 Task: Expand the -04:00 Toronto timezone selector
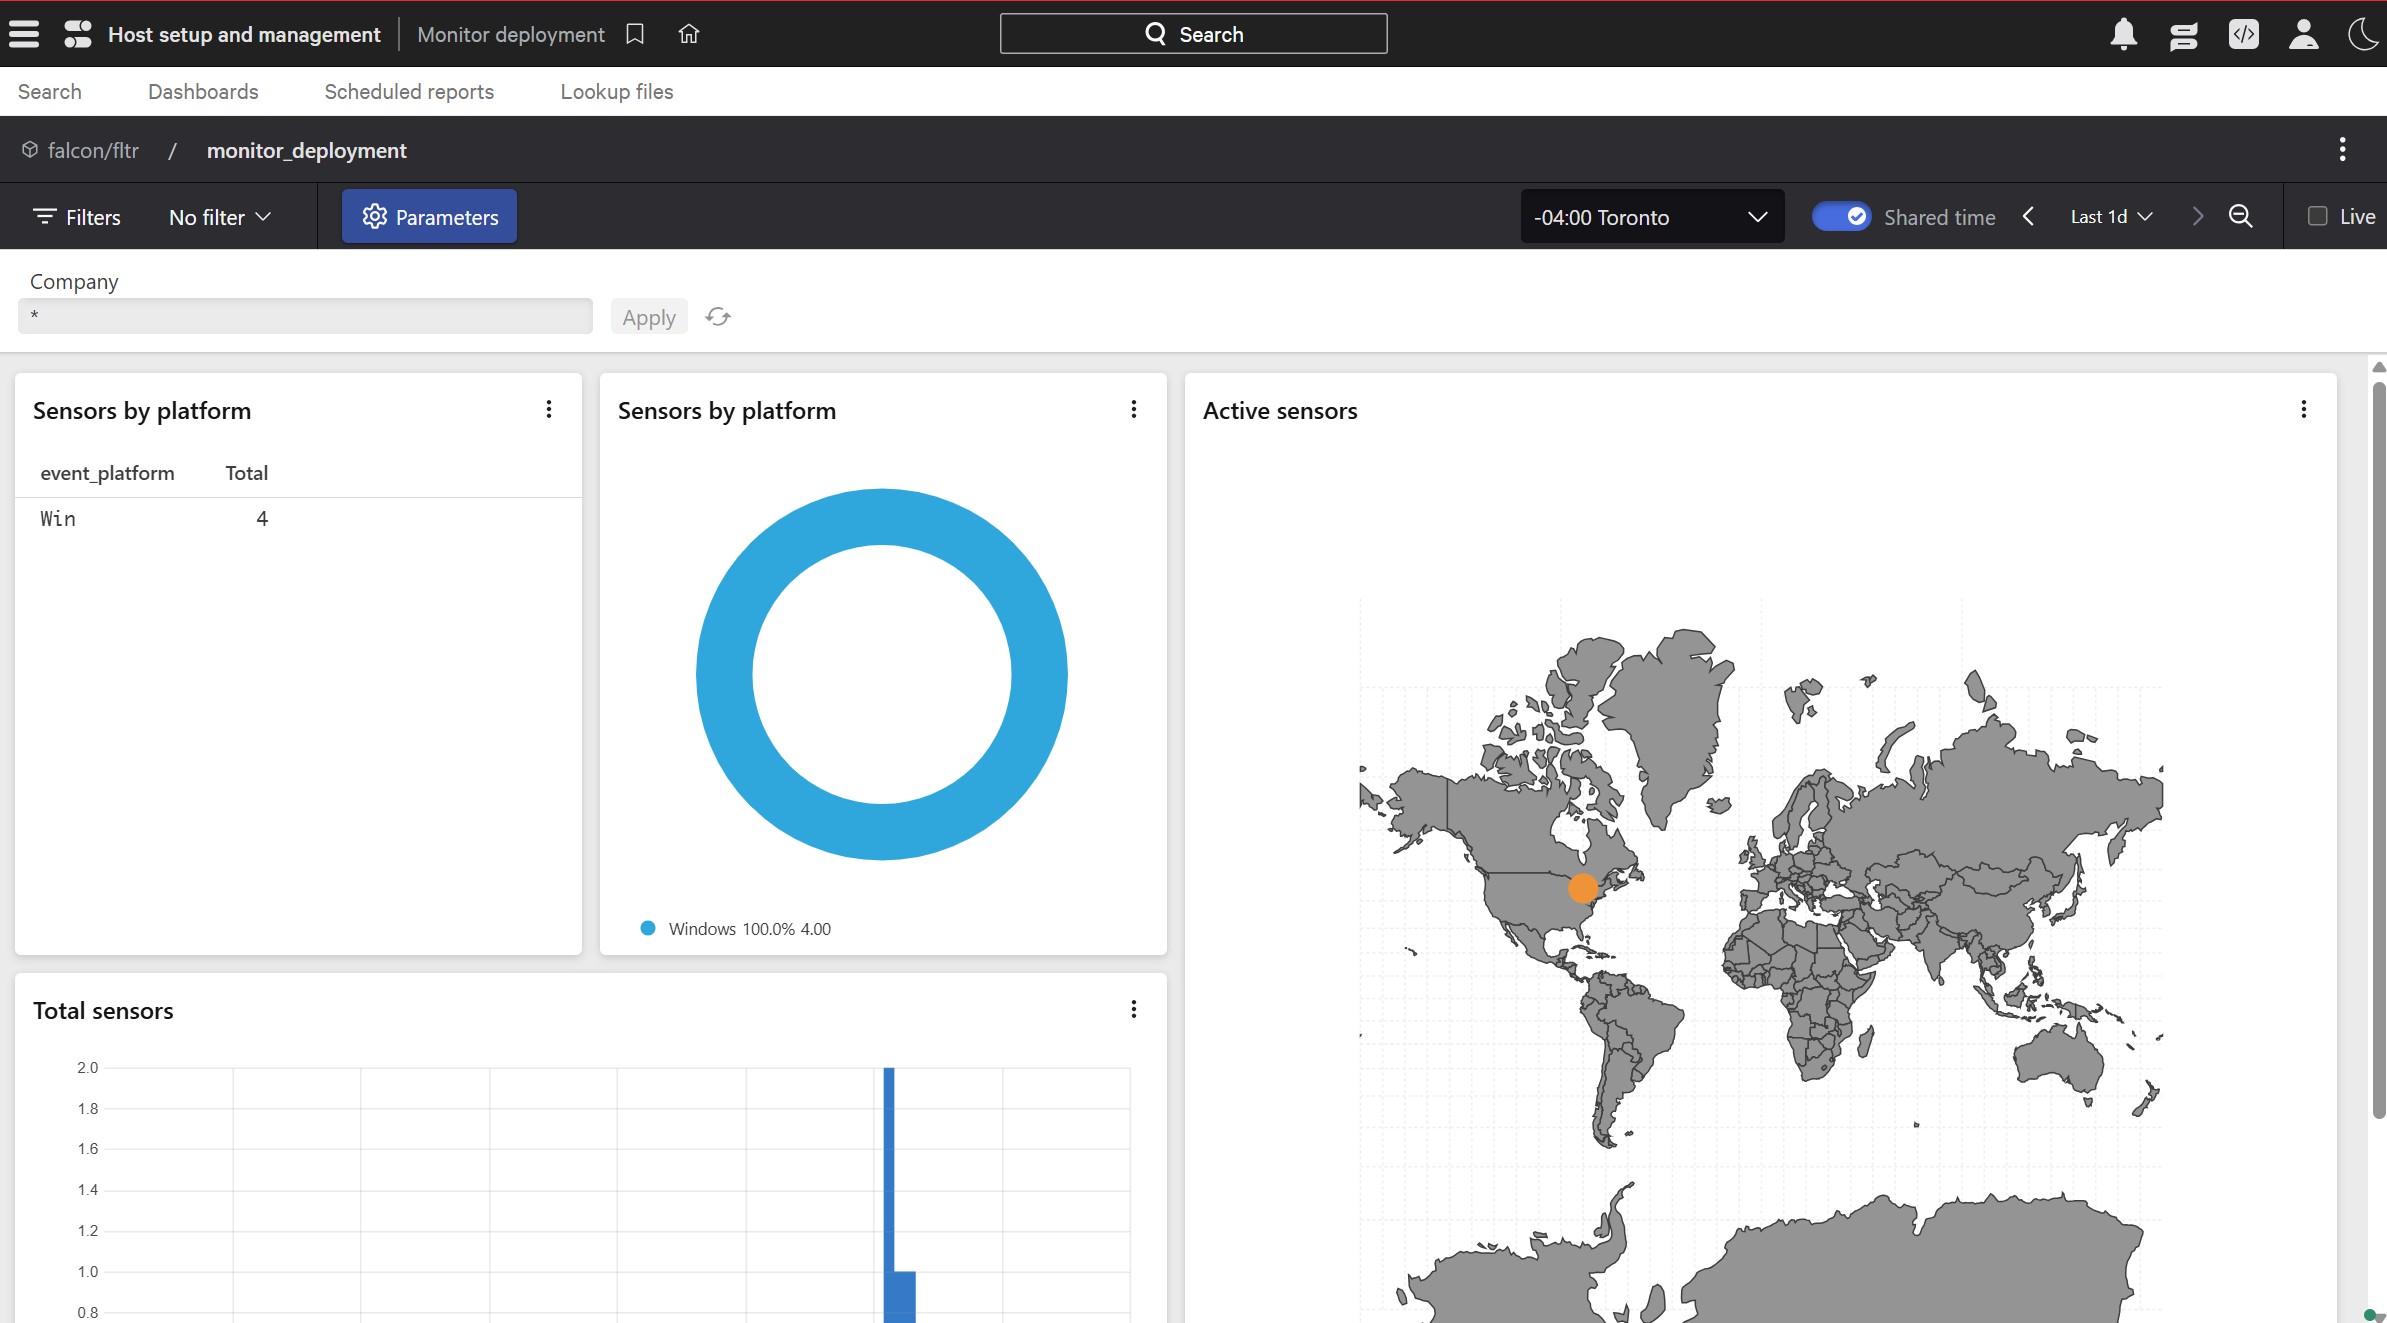pos(1652,217)
